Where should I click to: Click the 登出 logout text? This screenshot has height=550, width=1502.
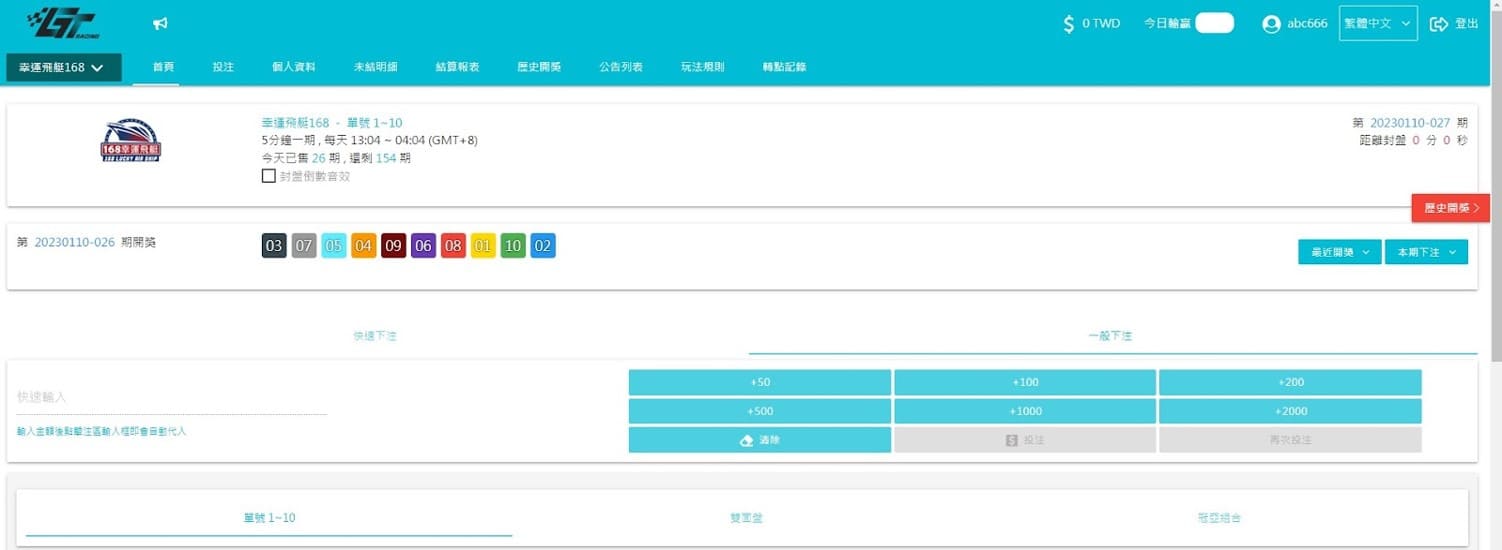[1466, 24]
